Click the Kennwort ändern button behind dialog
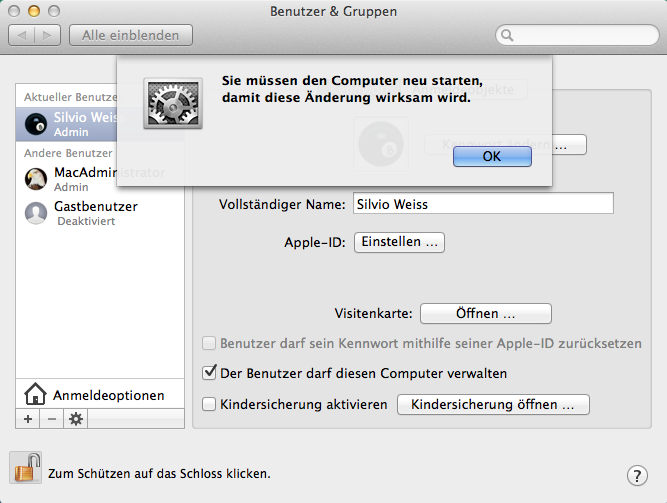Image resolution: width=667 pixels, height=503 pixels. 505,145
